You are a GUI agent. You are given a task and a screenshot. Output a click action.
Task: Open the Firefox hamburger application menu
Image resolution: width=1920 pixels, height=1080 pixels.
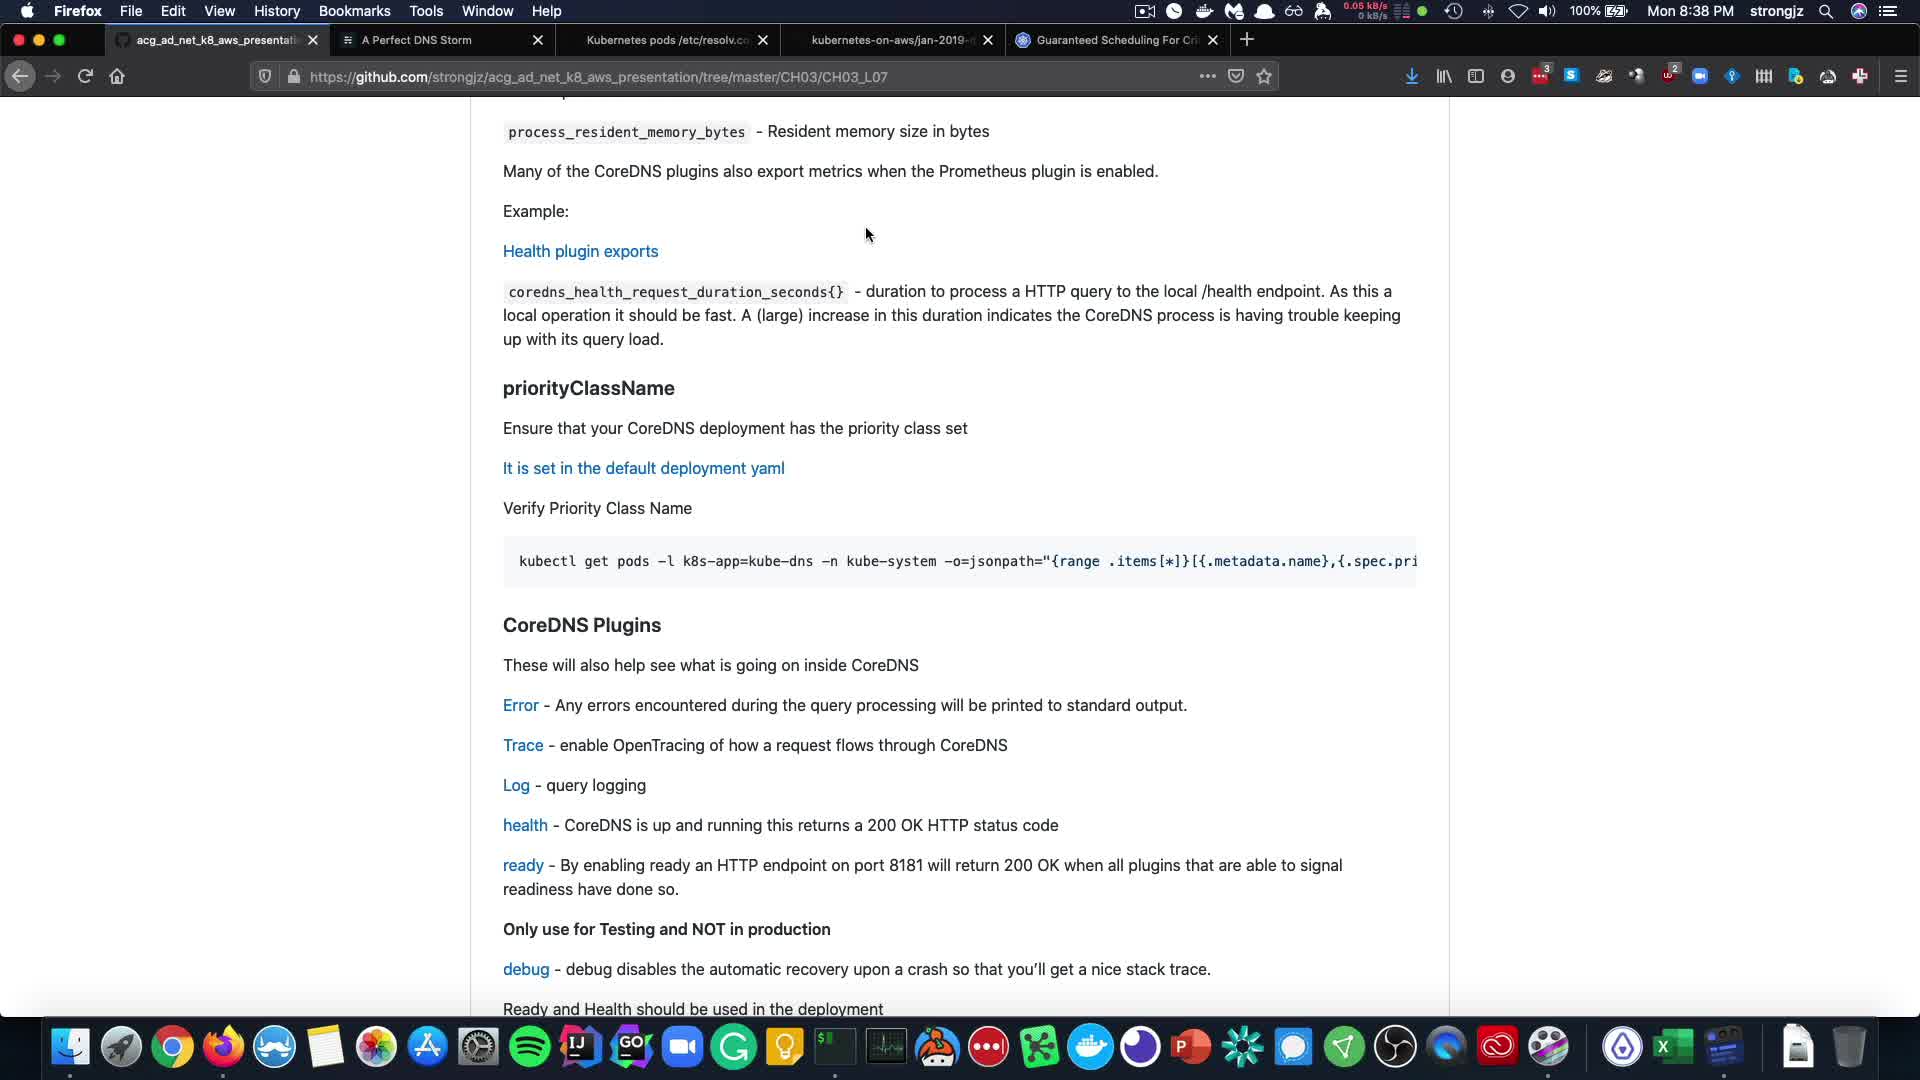tap(1900, 76)
